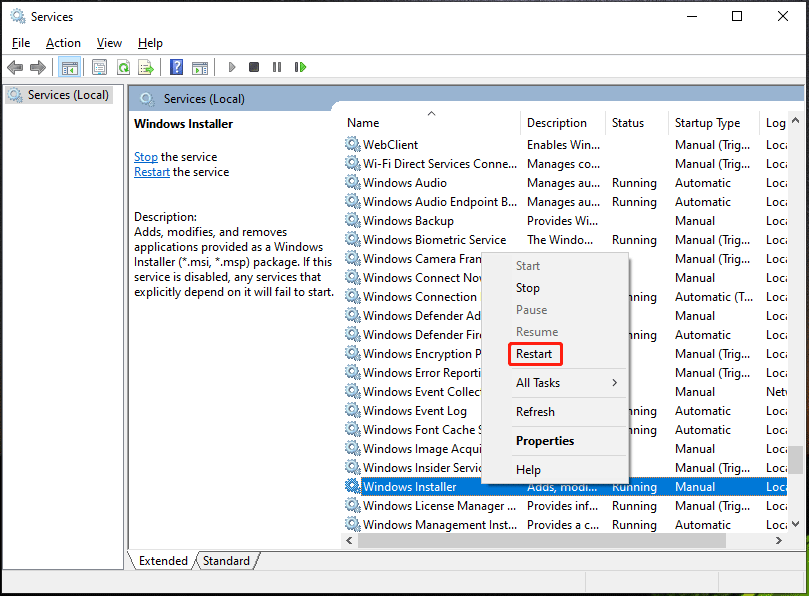
Task: Choose Refresh in the context menu
Action: click(556, 412)
